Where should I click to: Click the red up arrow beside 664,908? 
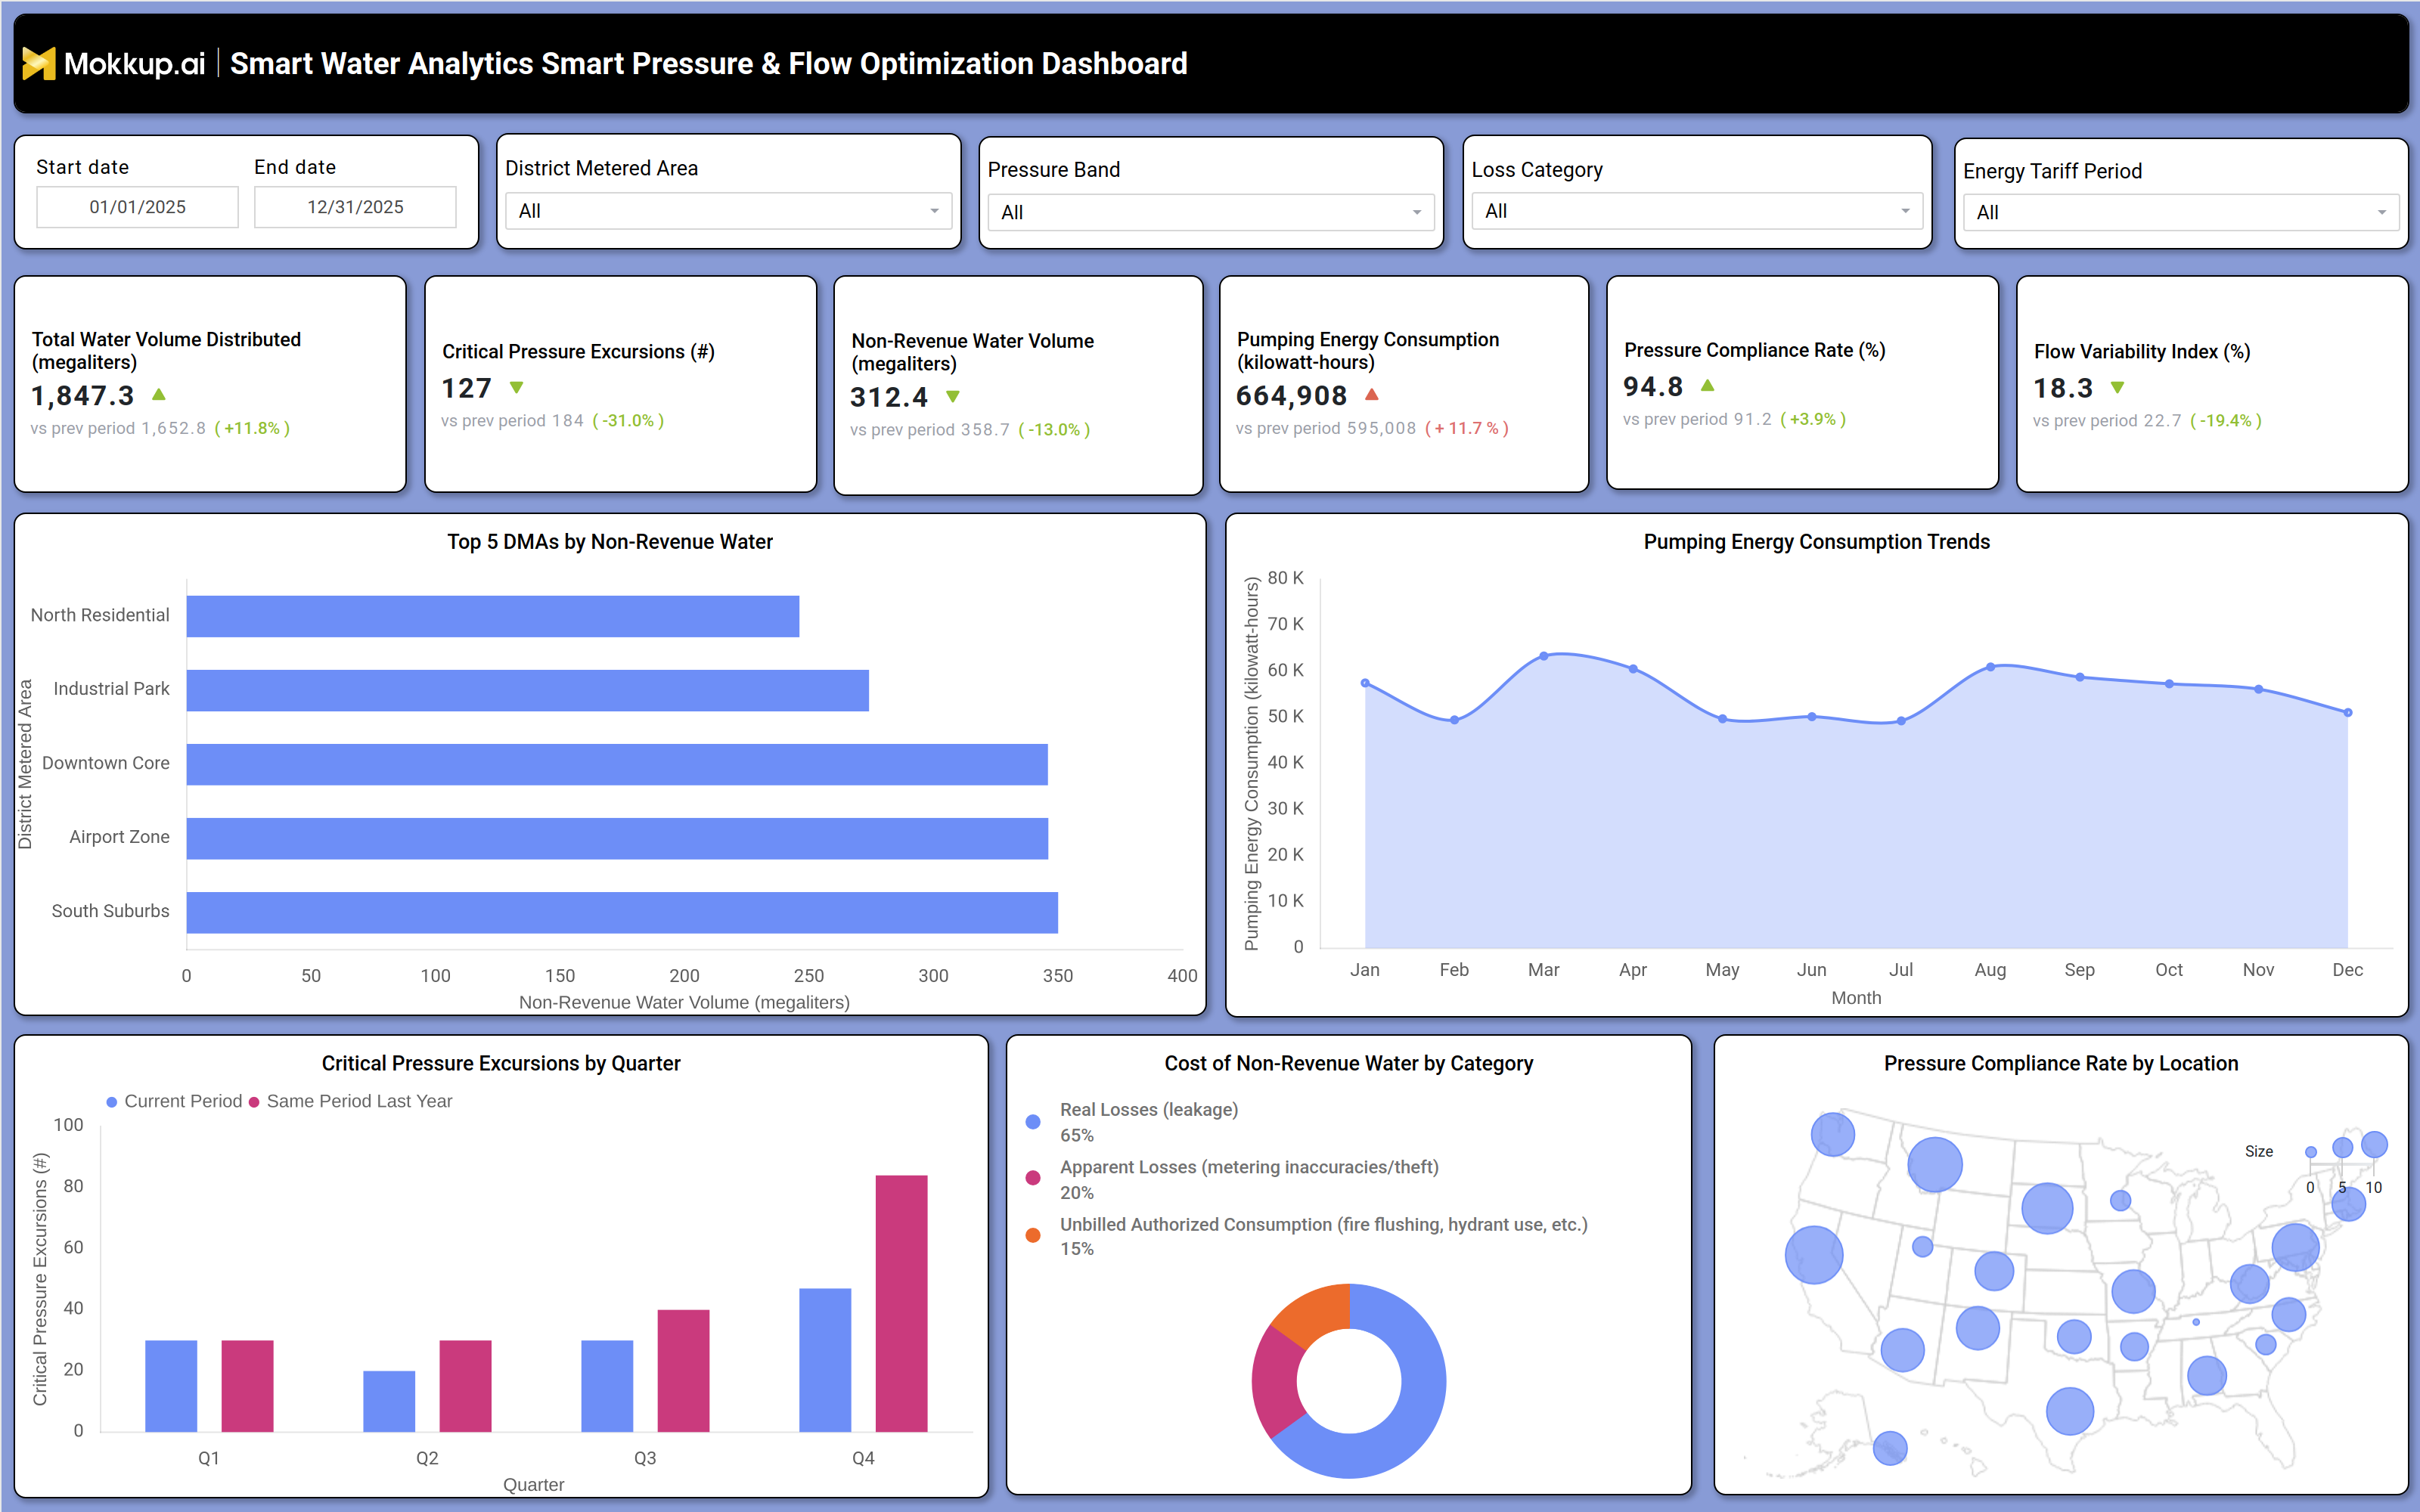tap(1372, 394)
